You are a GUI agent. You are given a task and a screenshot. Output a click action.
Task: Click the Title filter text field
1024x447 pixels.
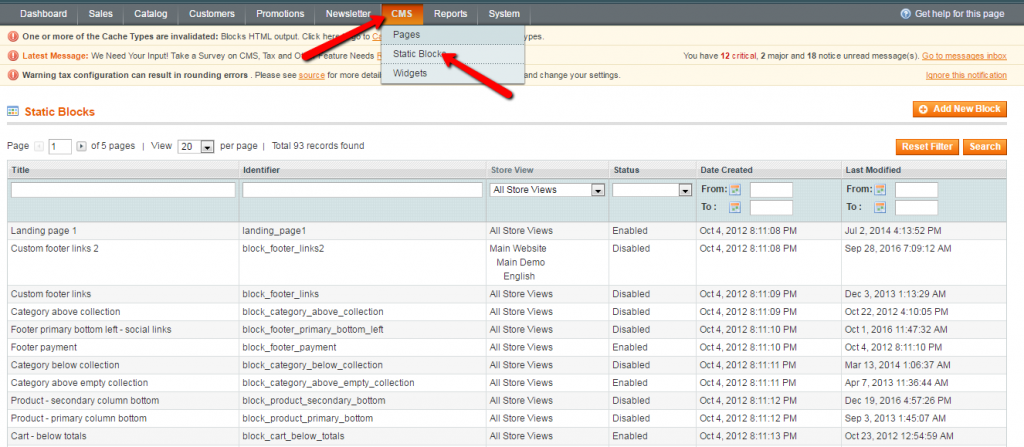pos(122,190)
